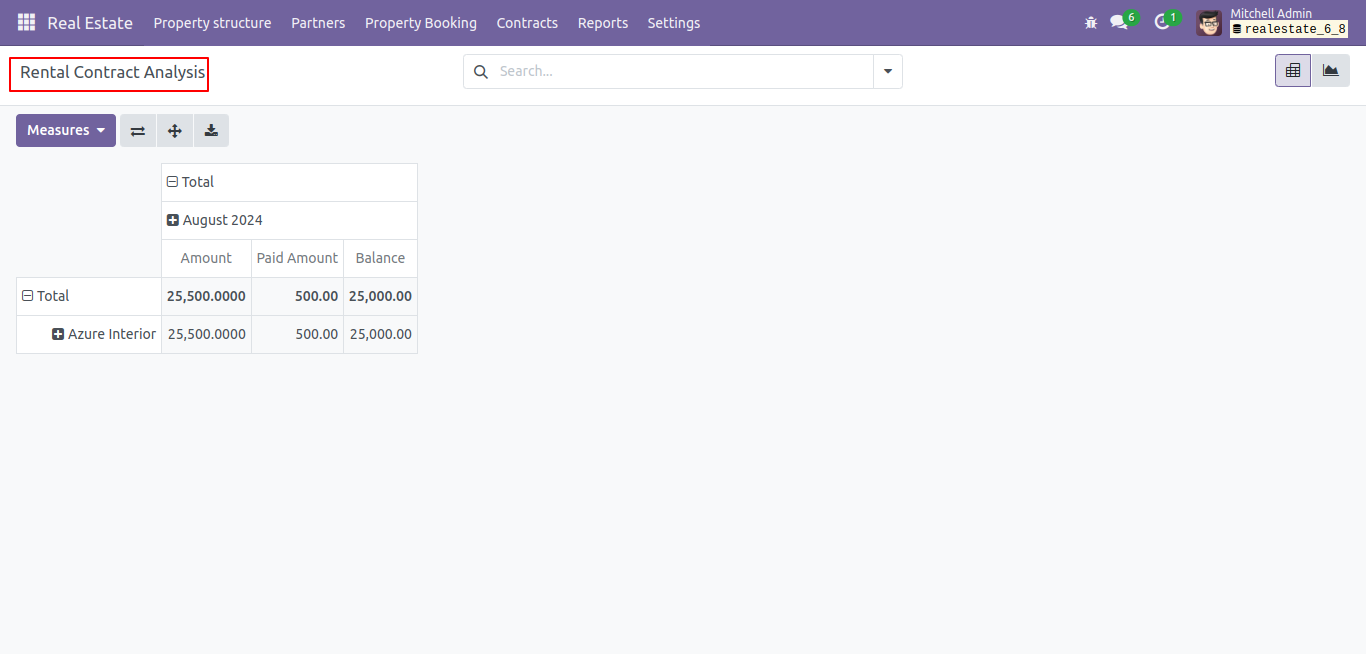
Task: Click Azure Interior Balance 25,000.00 cell
Action: click(x=380, y=334)
